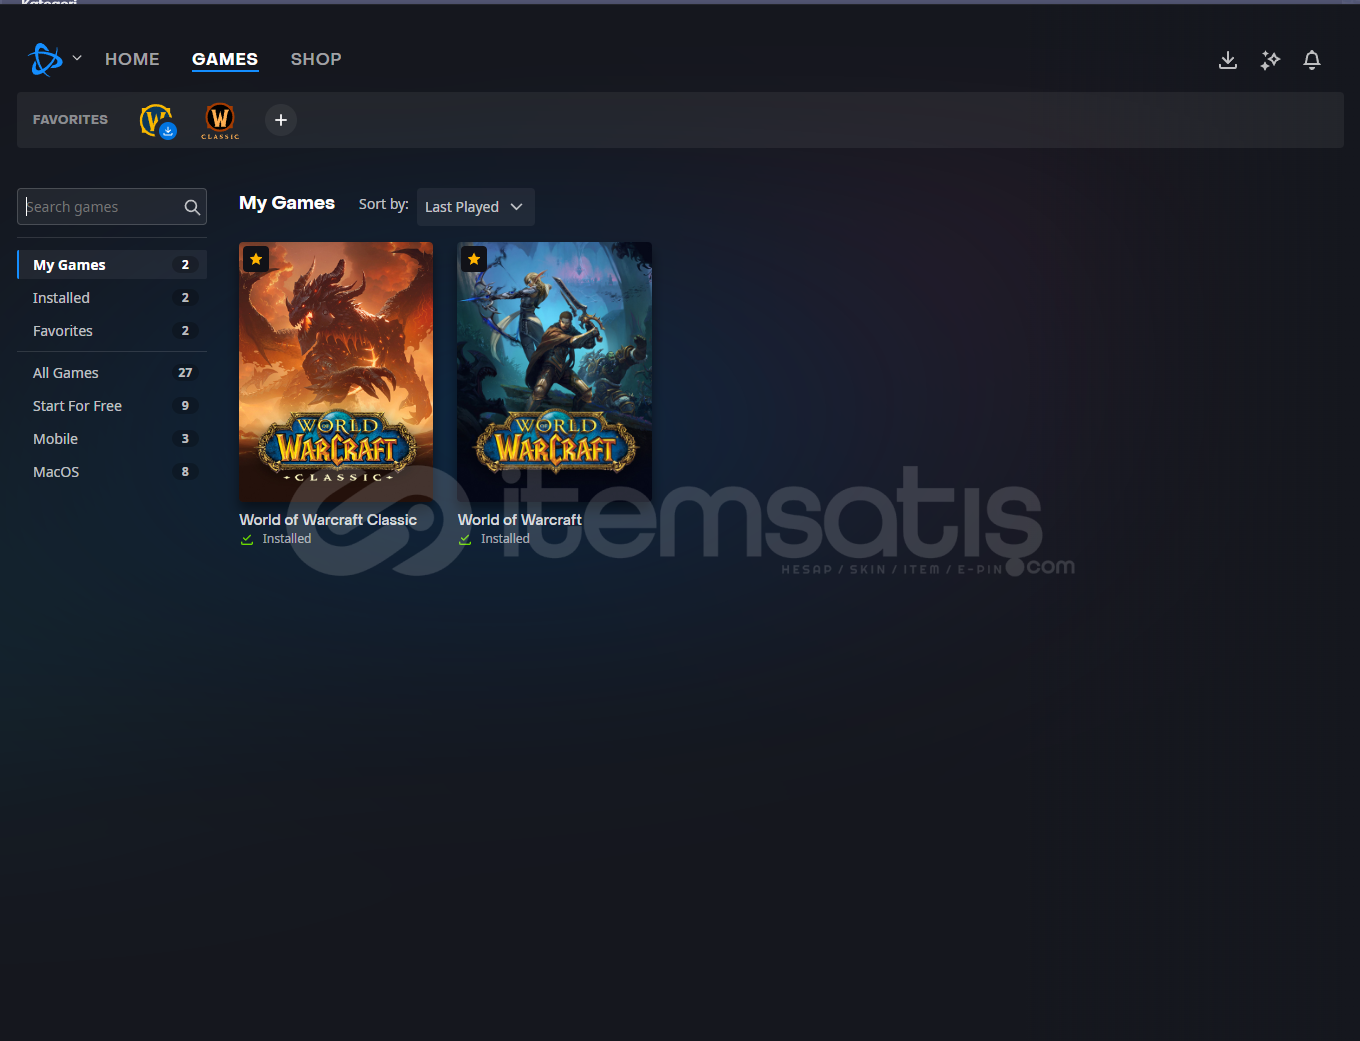The height and width of the screenshot is (1041, 1360).
Task: Click the sparkles what's new icon
Action: [1270, 60]
